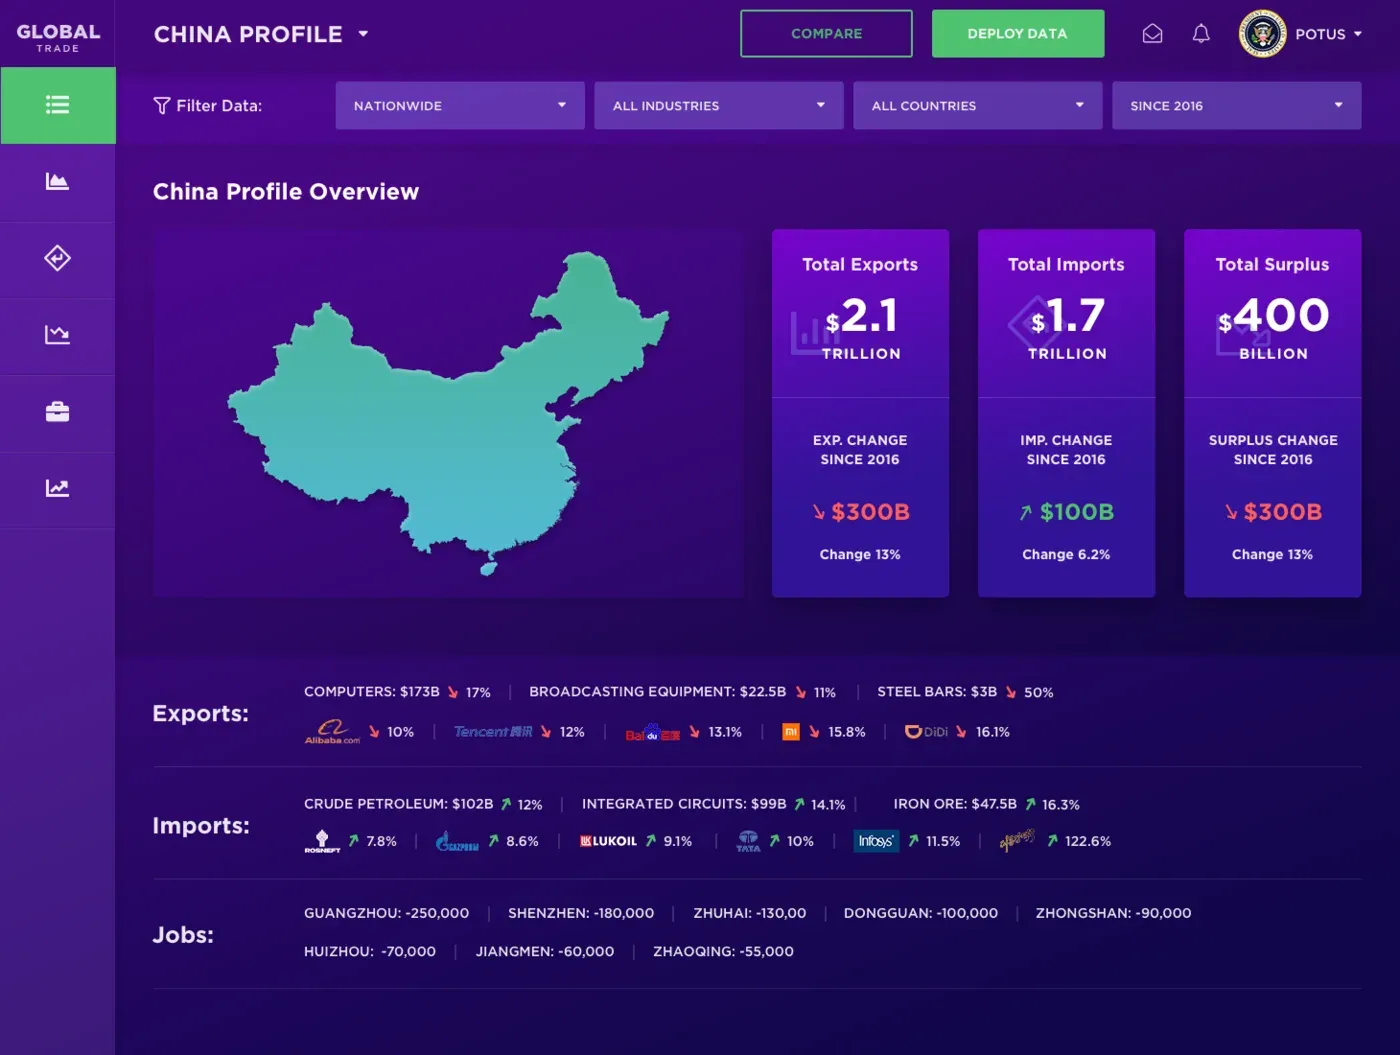The width and height of the screenshot is (1400, 1055).
Task: Click the DiDi logo in Exports
Action: click(x=926, y=732)
